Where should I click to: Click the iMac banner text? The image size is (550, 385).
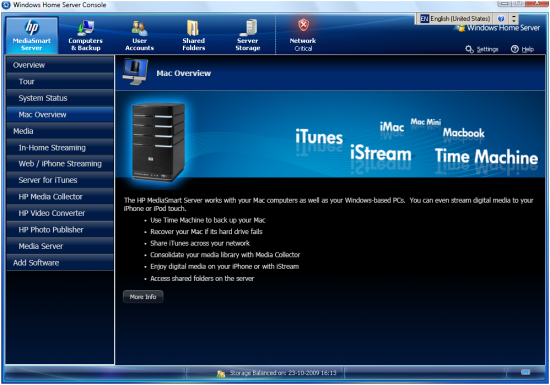click(392, 127)
